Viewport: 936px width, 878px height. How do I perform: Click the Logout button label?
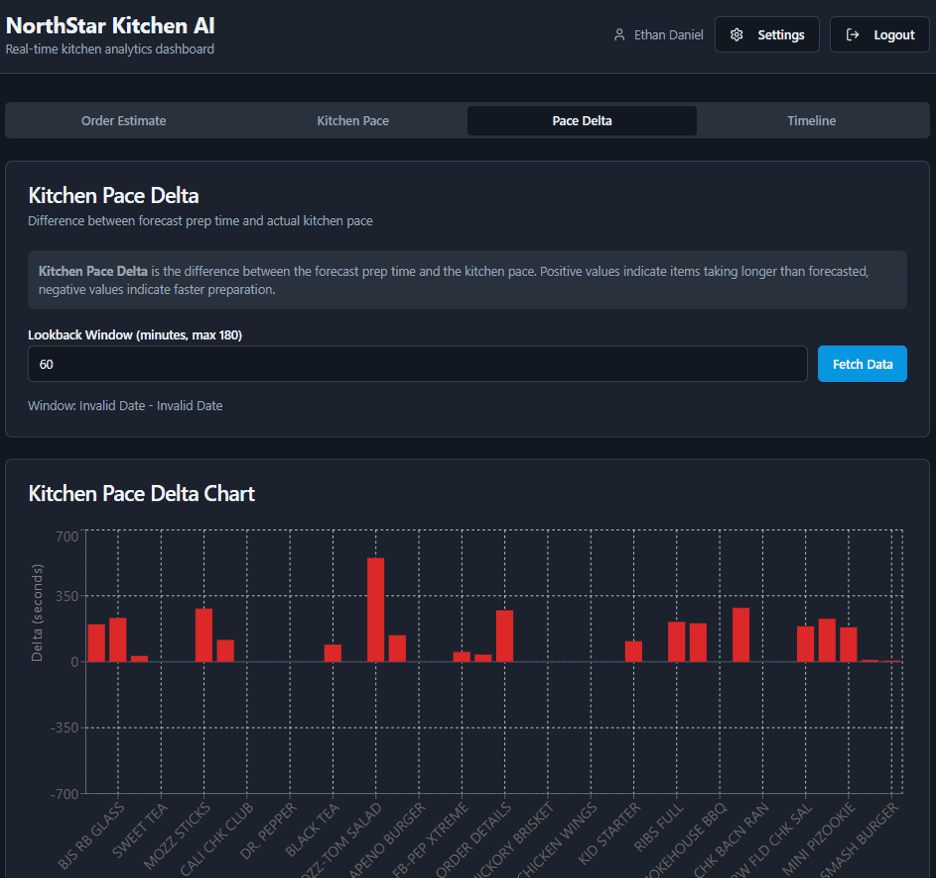894,35
